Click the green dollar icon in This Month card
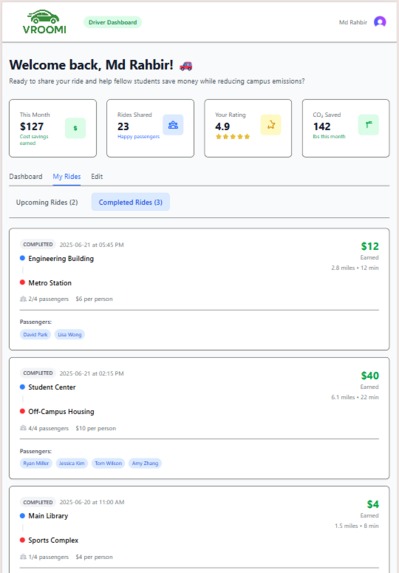399x573 pixels. pyautogui.click(x=75, y=128)
